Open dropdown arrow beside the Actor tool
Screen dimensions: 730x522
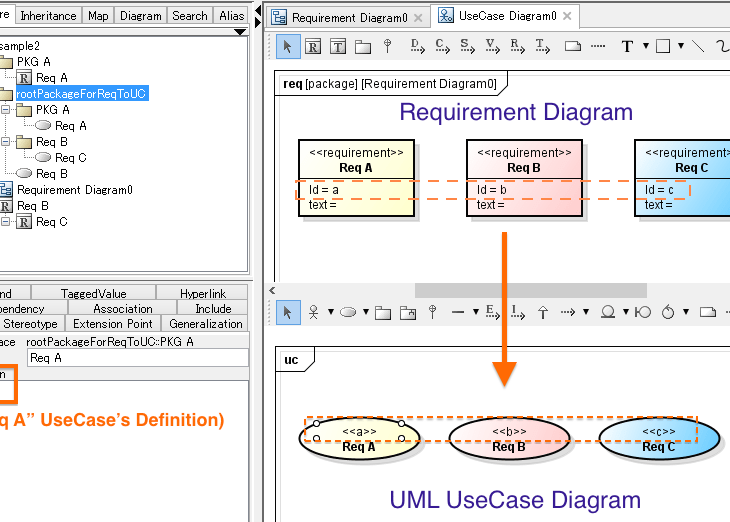(329, 312)
